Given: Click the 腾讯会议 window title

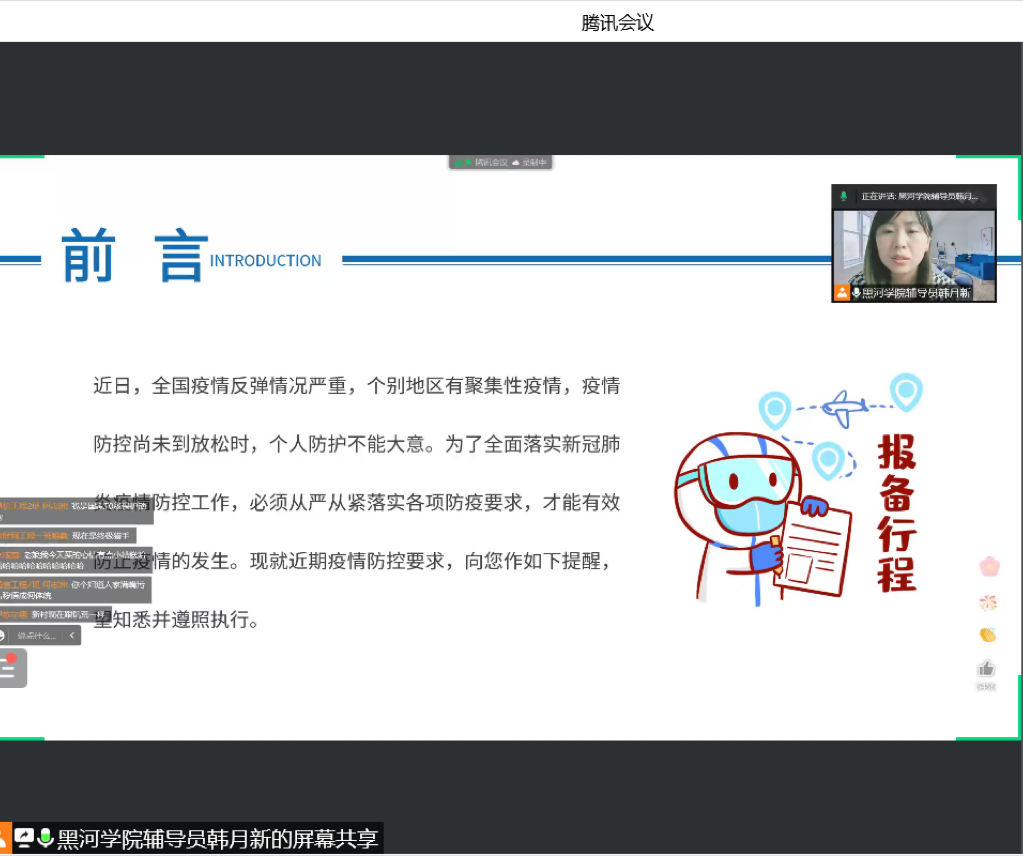Looking at the screenshot, I should coord(617,22).
